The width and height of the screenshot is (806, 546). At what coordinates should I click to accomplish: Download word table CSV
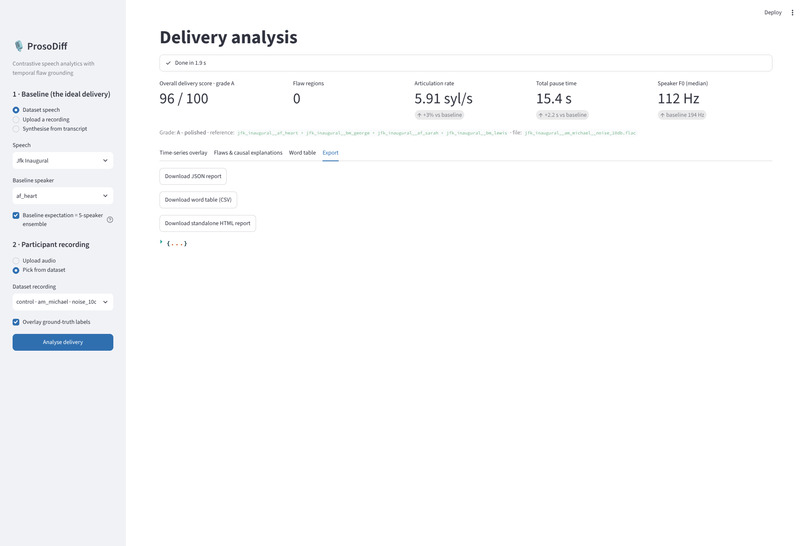pyautogui.click(x=198, y=199)
